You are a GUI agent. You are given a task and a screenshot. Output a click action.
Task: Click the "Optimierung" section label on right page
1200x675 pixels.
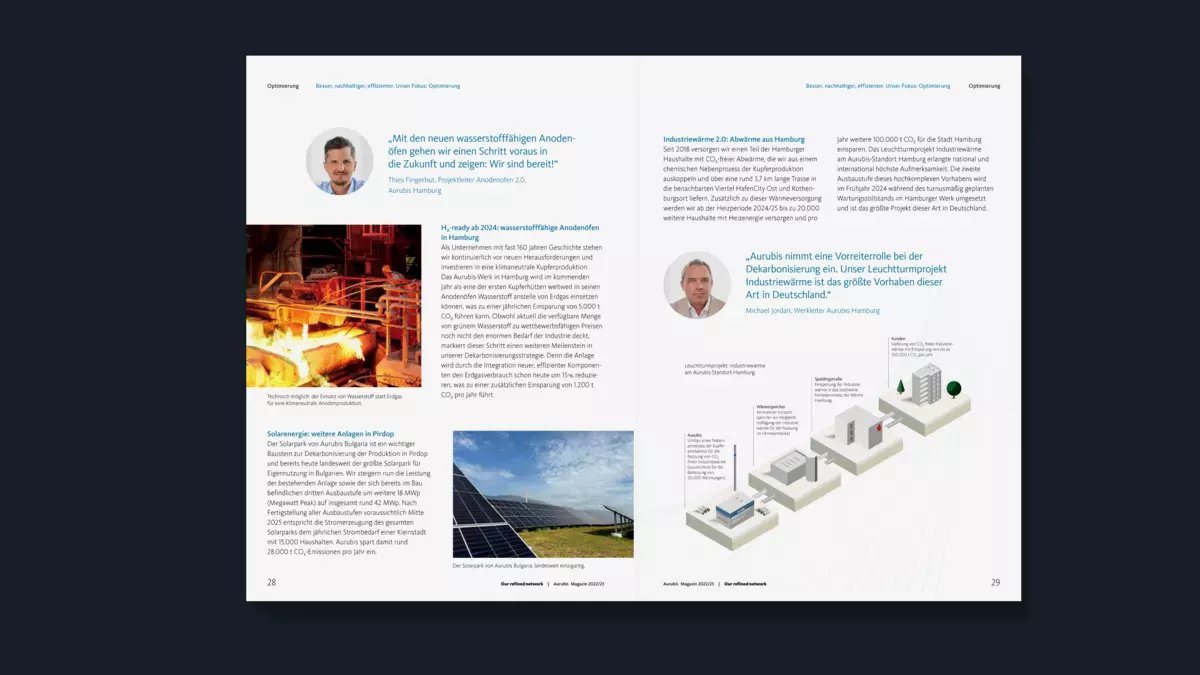click(984, 86)
